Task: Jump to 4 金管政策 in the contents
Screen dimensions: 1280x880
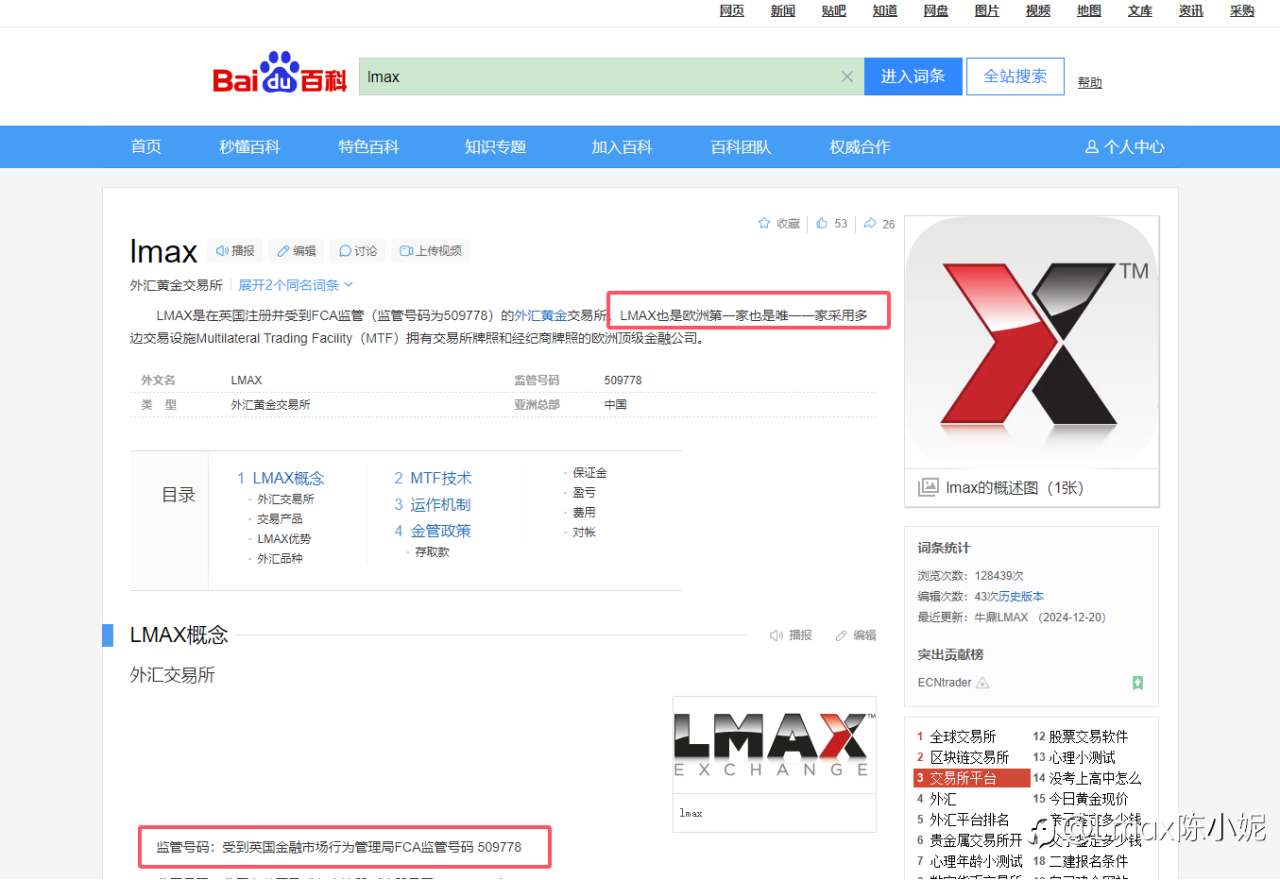Action: click(433, 531)
